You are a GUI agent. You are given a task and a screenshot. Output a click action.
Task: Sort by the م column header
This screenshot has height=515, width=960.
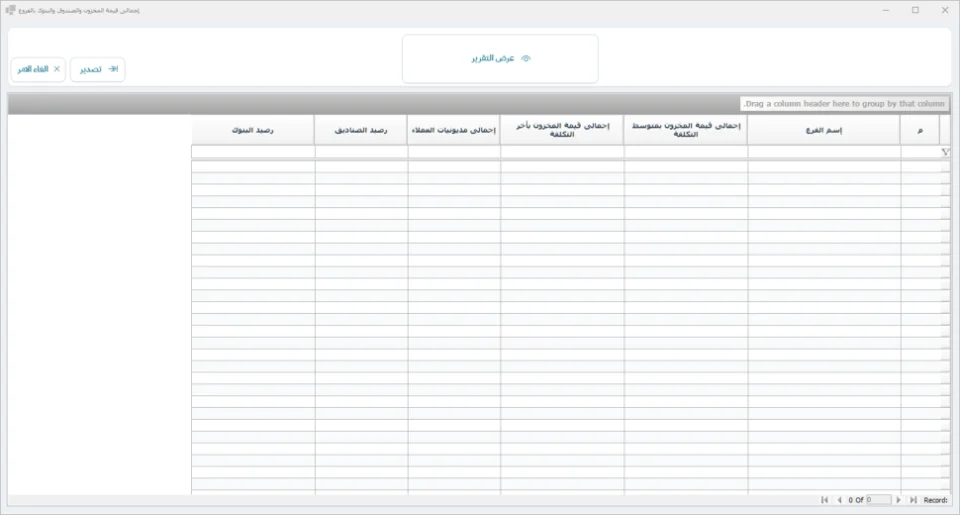(x=920, y=130)
